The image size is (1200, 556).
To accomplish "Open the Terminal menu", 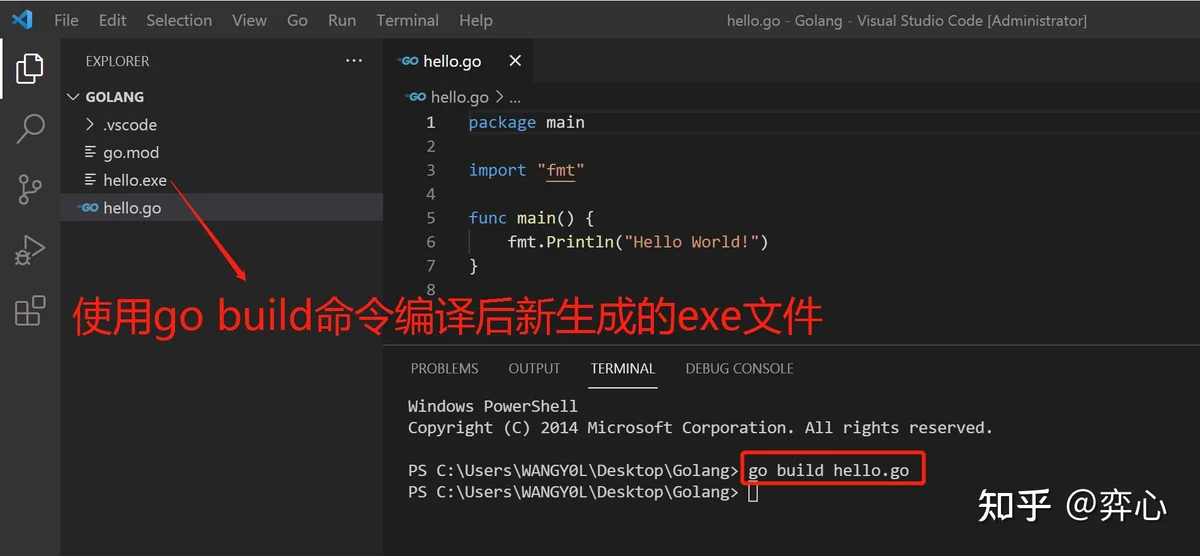I will pyautogui.click(x=407, y=20).
